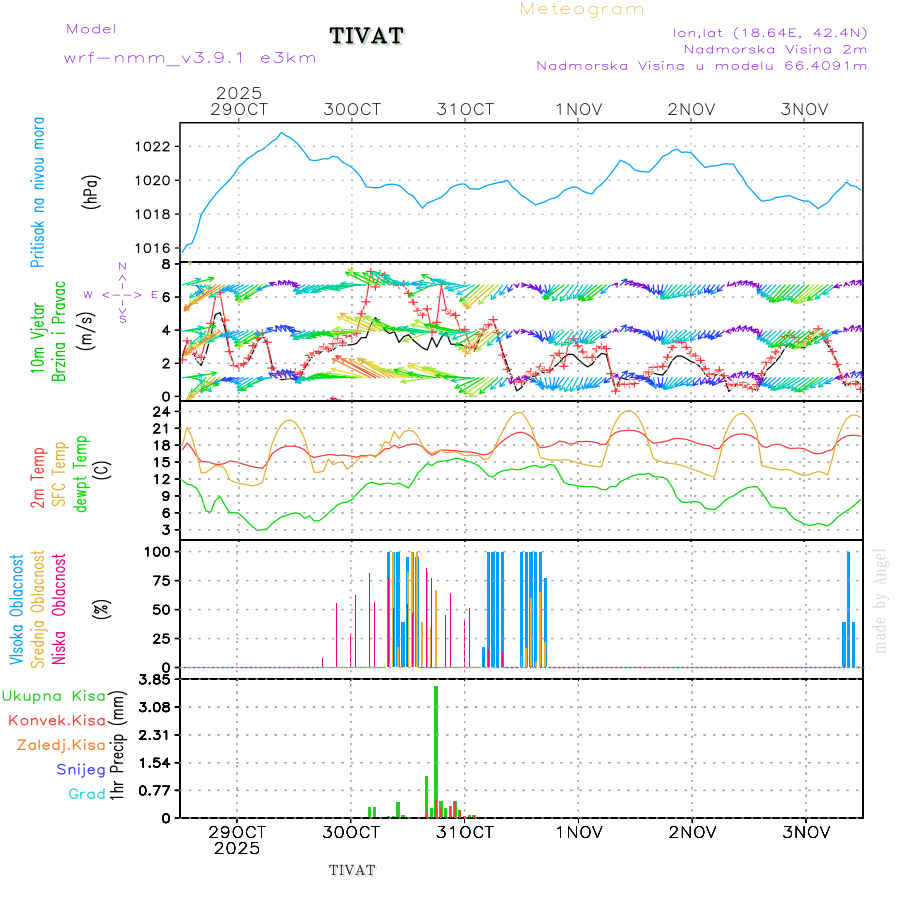Click the 30OCT label on top axis

coord(352,109)
